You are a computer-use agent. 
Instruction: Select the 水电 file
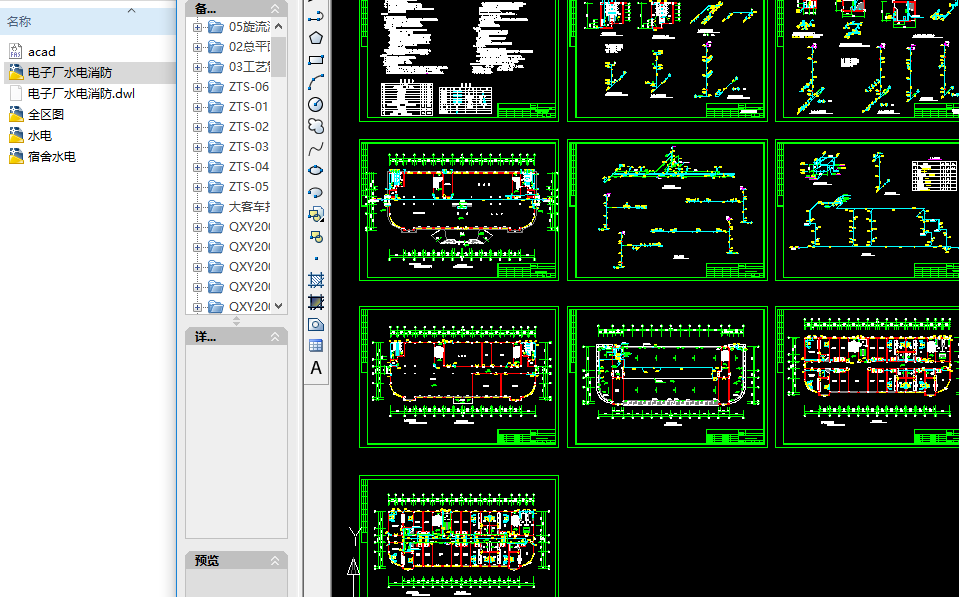click(x=31, y=135)
